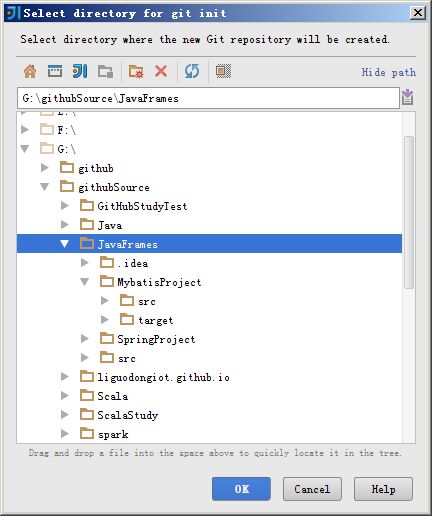Expand the SpringProject folder
The width and height of the screenshot is (432, 516).
pyautogui.click(x=85, y=339)
